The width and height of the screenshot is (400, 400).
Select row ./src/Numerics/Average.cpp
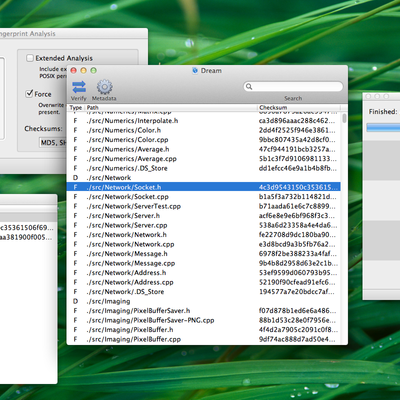coord(203,159)
